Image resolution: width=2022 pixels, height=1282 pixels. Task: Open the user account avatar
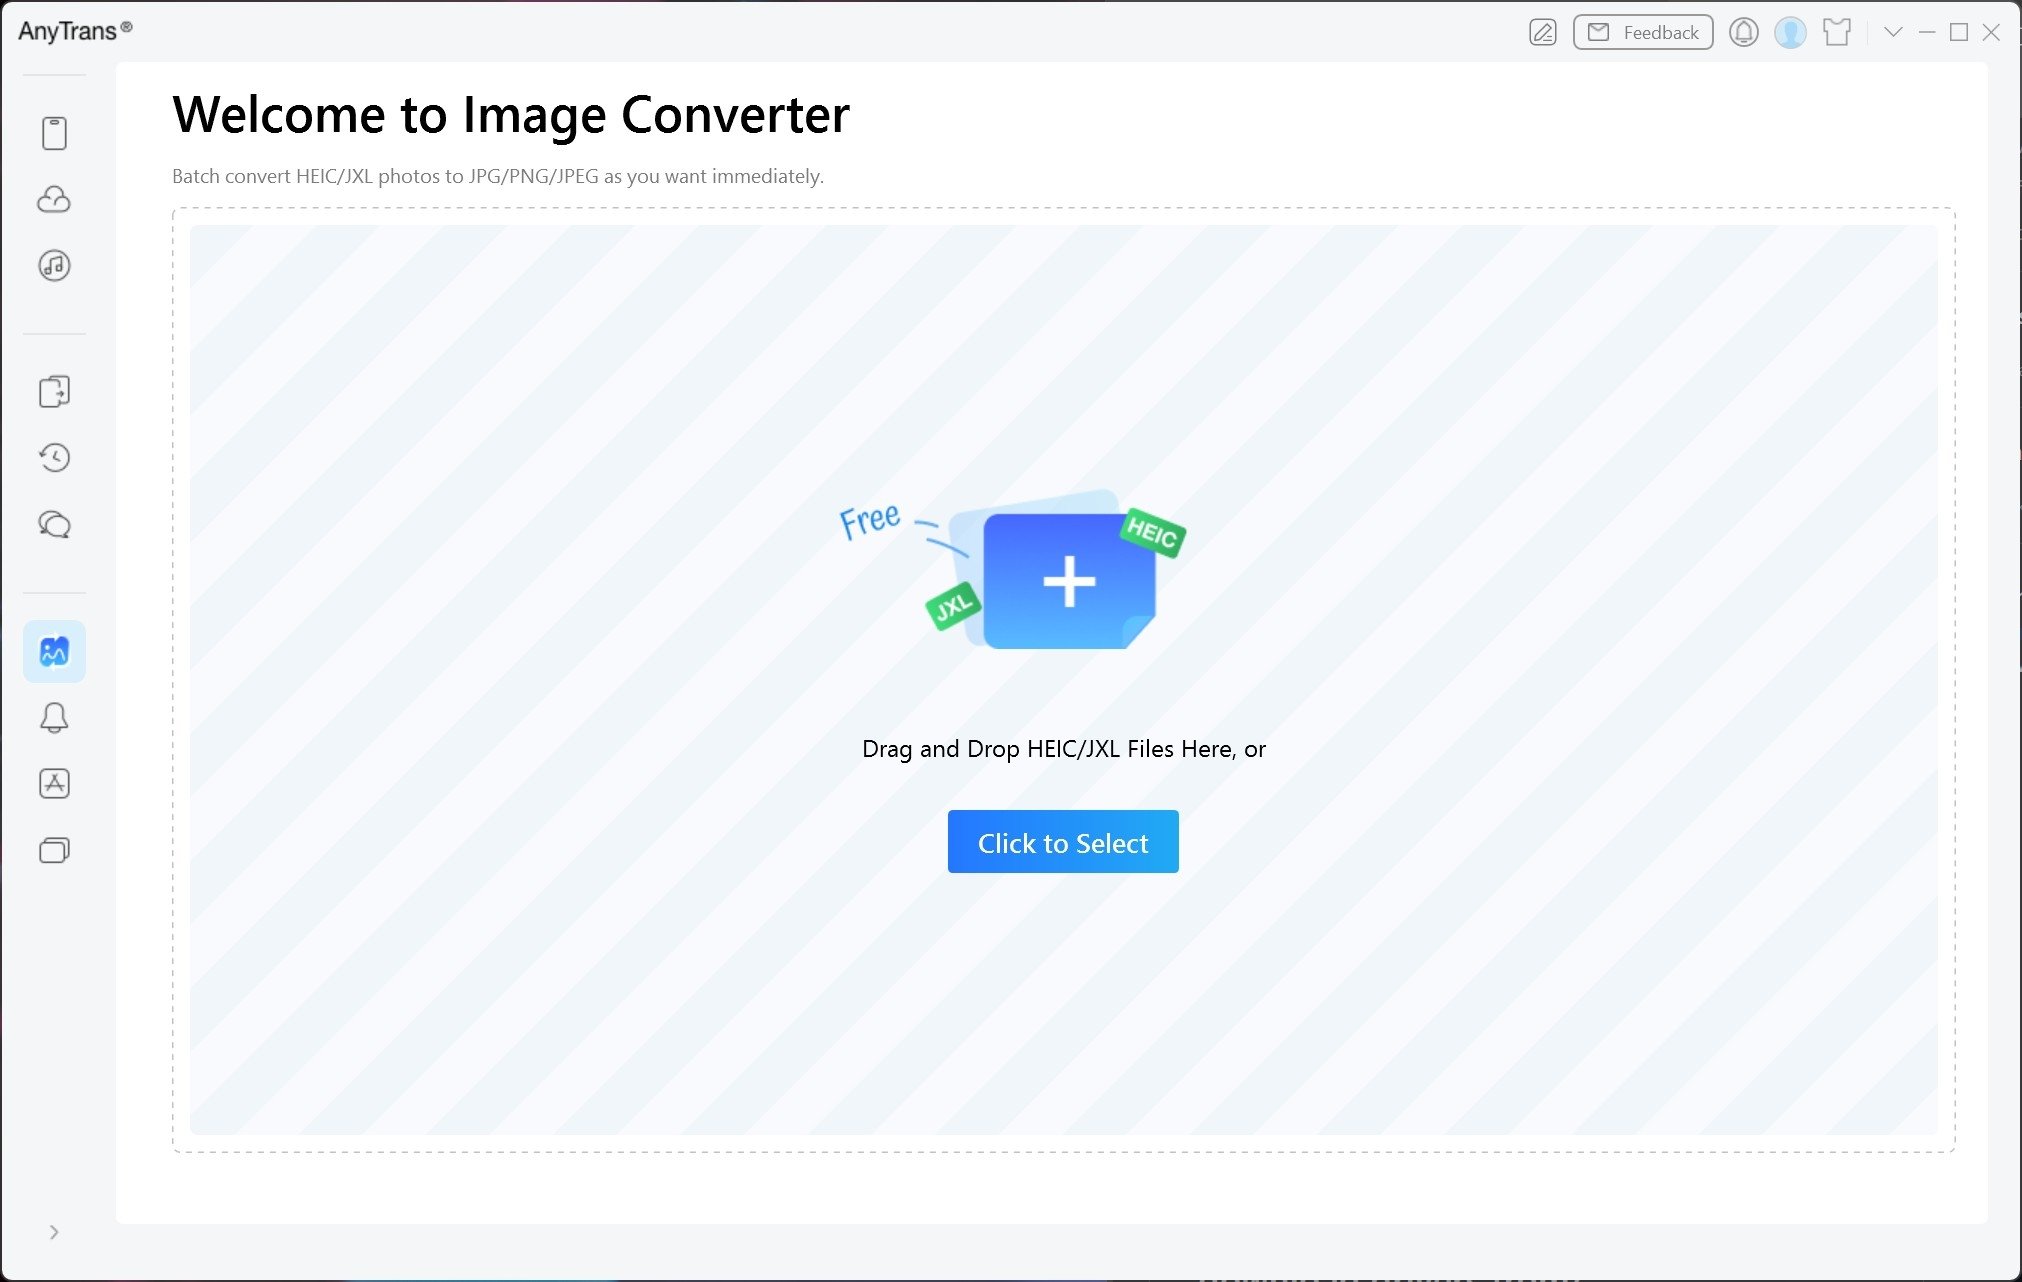point(1790,33)
